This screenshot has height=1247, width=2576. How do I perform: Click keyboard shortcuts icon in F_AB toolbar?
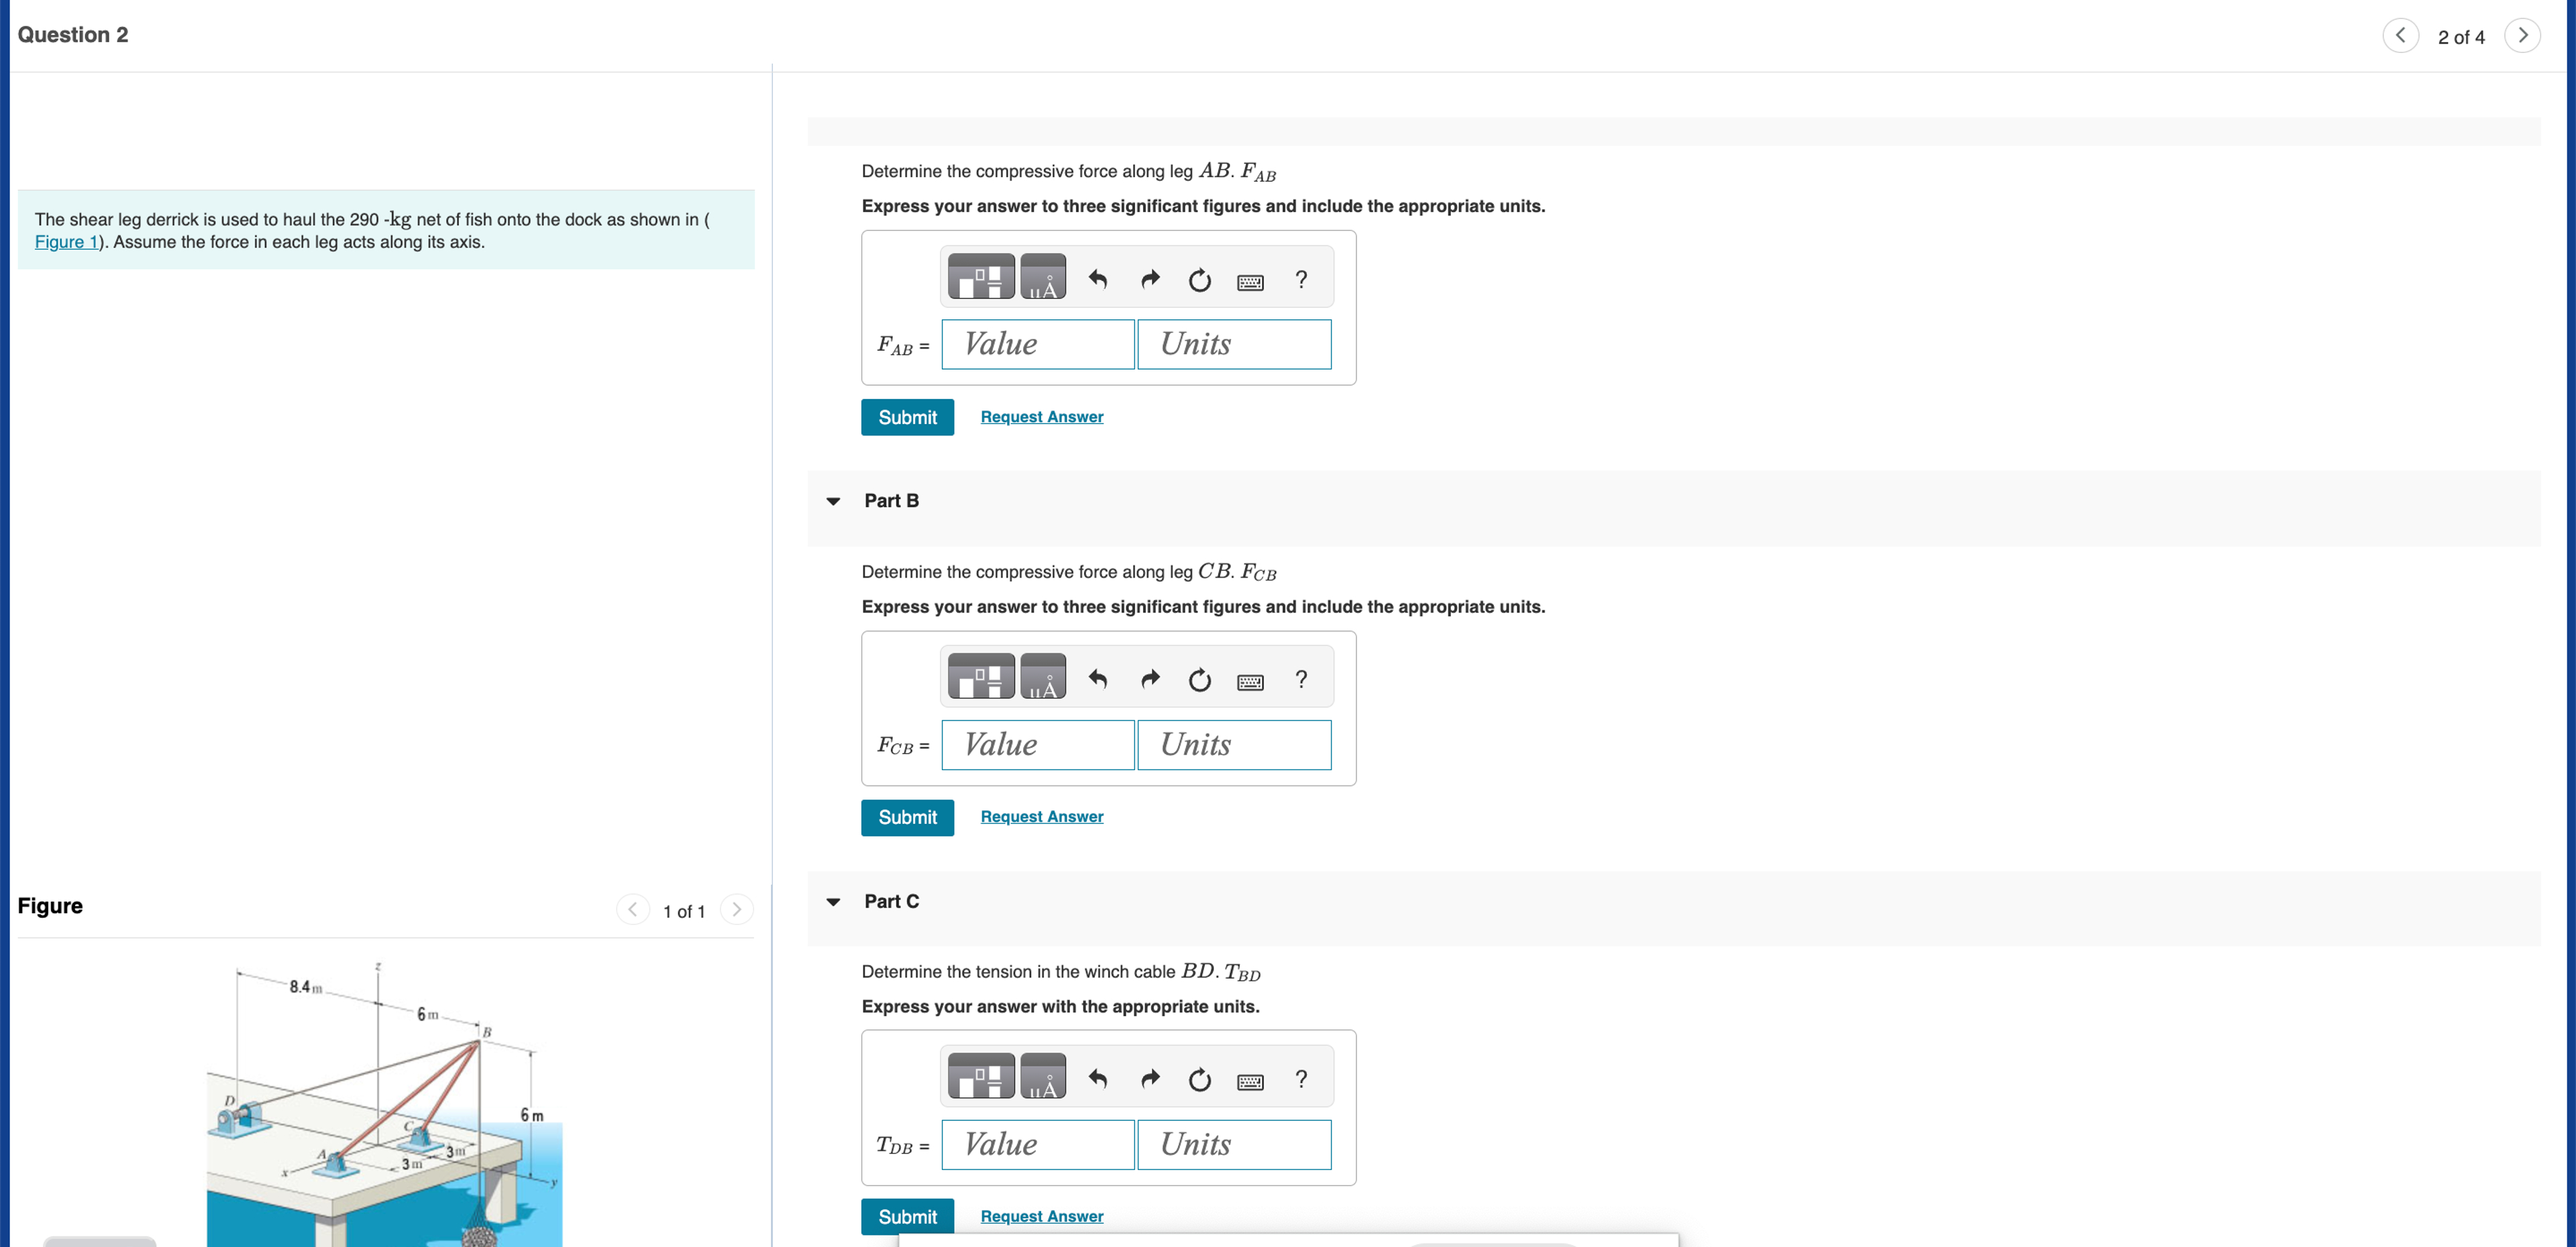1250,282
